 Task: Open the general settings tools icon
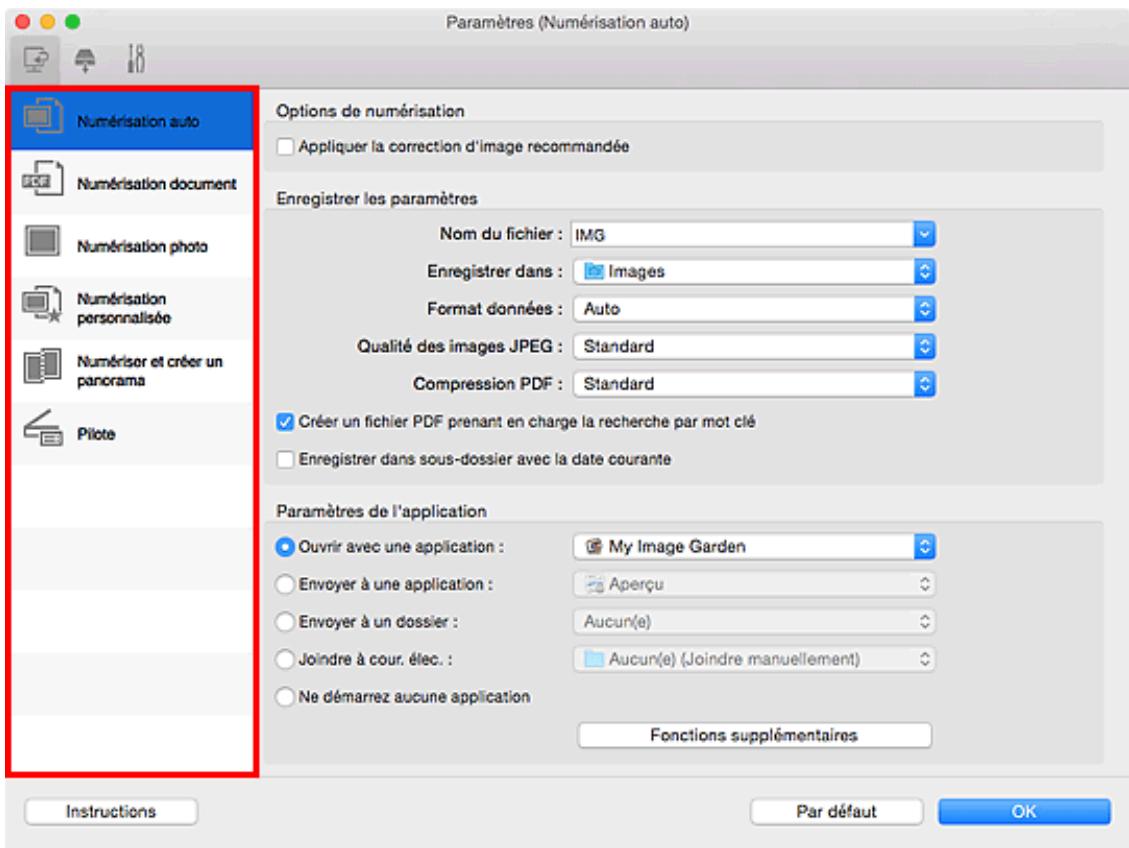tap(135, 59)
